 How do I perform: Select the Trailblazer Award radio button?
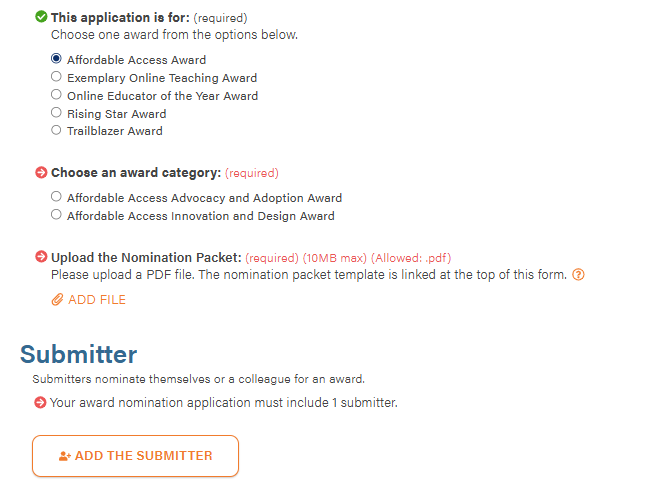point(57,130)
